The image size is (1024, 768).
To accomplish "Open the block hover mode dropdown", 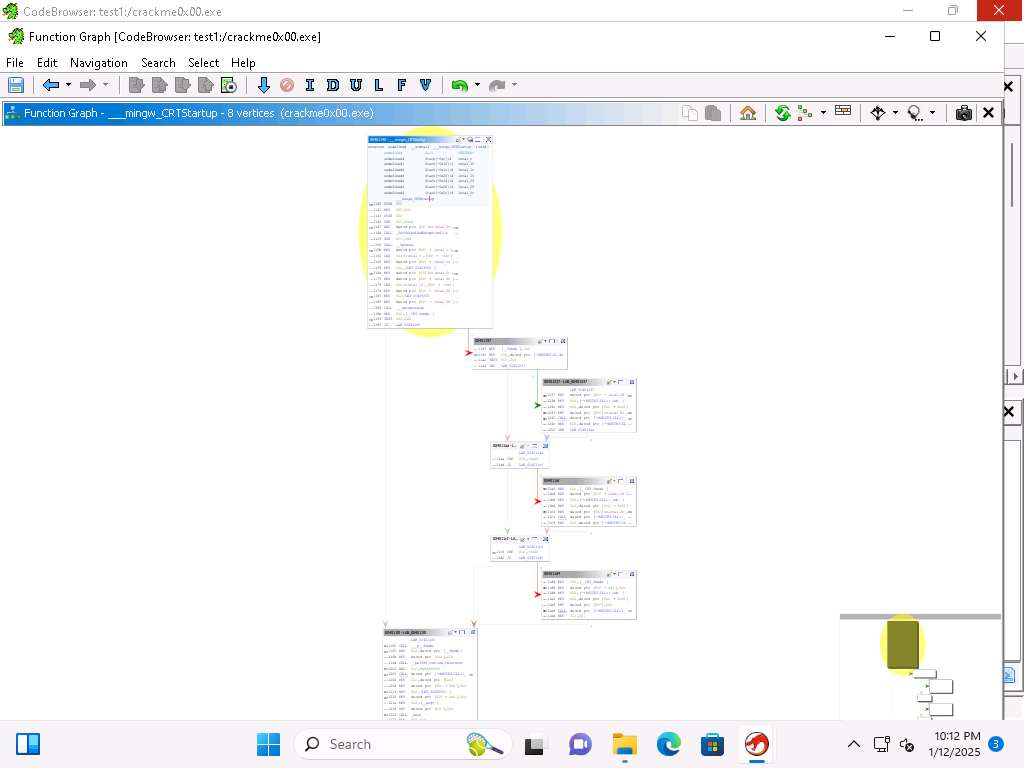I will point(933,113).
